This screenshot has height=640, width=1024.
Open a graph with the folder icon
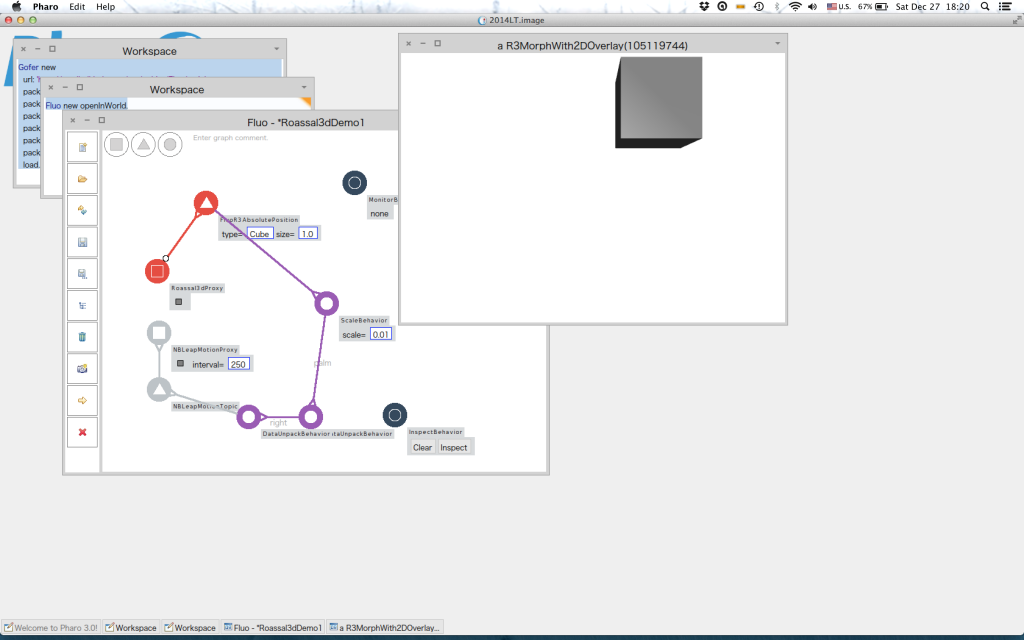pyautogui.click(x=82, y=179)
